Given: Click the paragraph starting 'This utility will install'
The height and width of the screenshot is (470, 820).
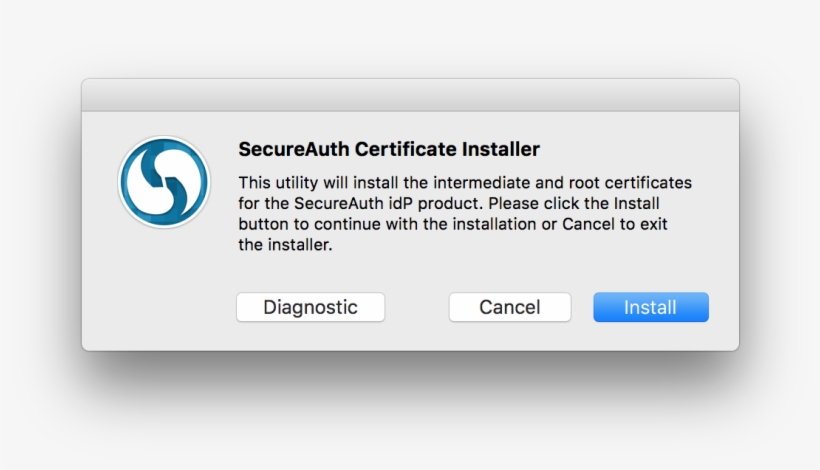Looking at the screenshot, I should (x=465, y=213).
